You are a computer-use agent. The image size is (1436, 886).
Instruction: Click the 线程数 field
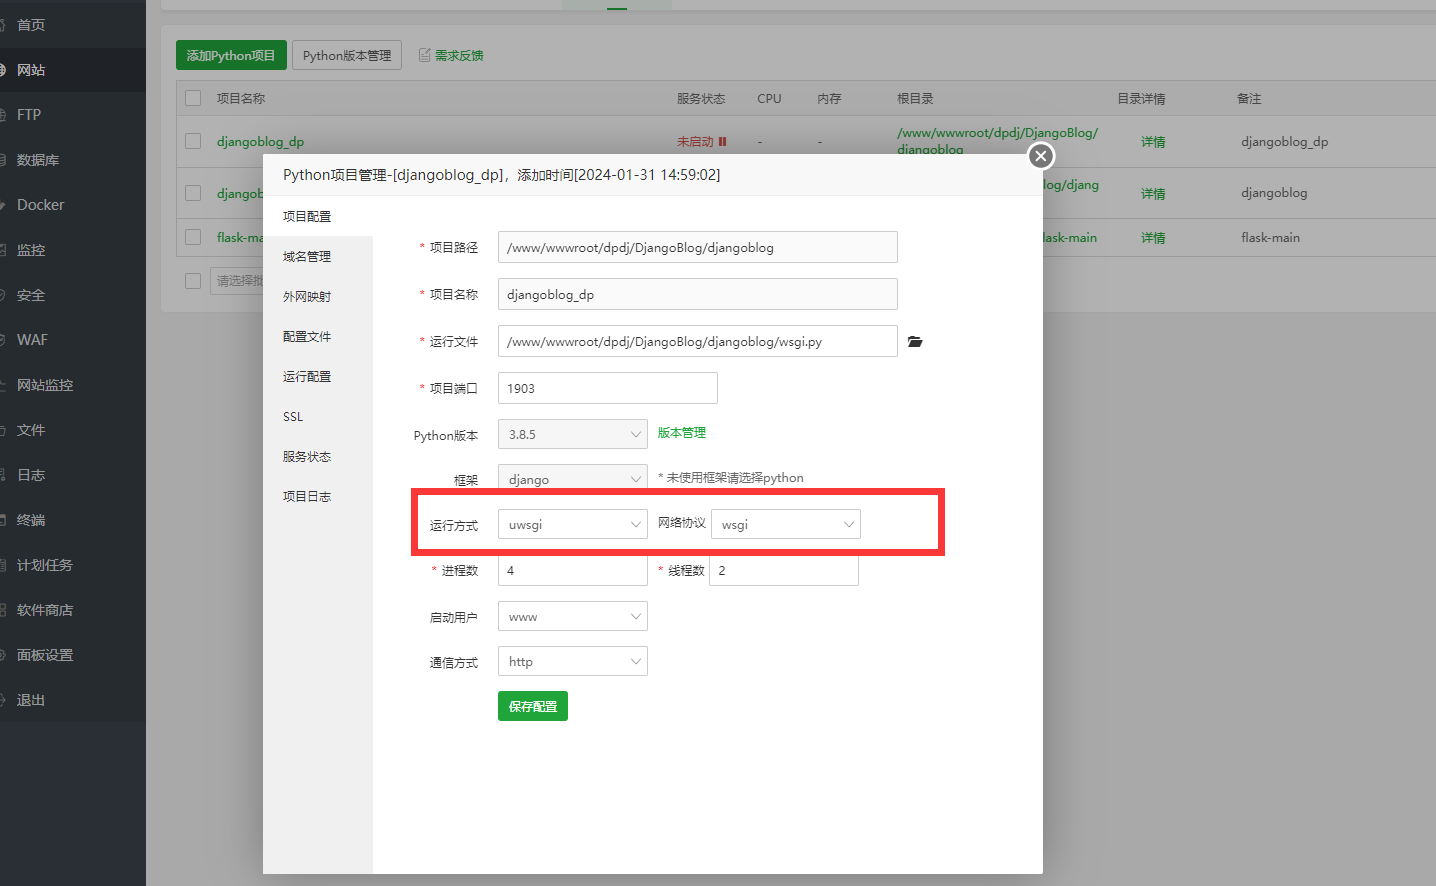coord(784,570)
